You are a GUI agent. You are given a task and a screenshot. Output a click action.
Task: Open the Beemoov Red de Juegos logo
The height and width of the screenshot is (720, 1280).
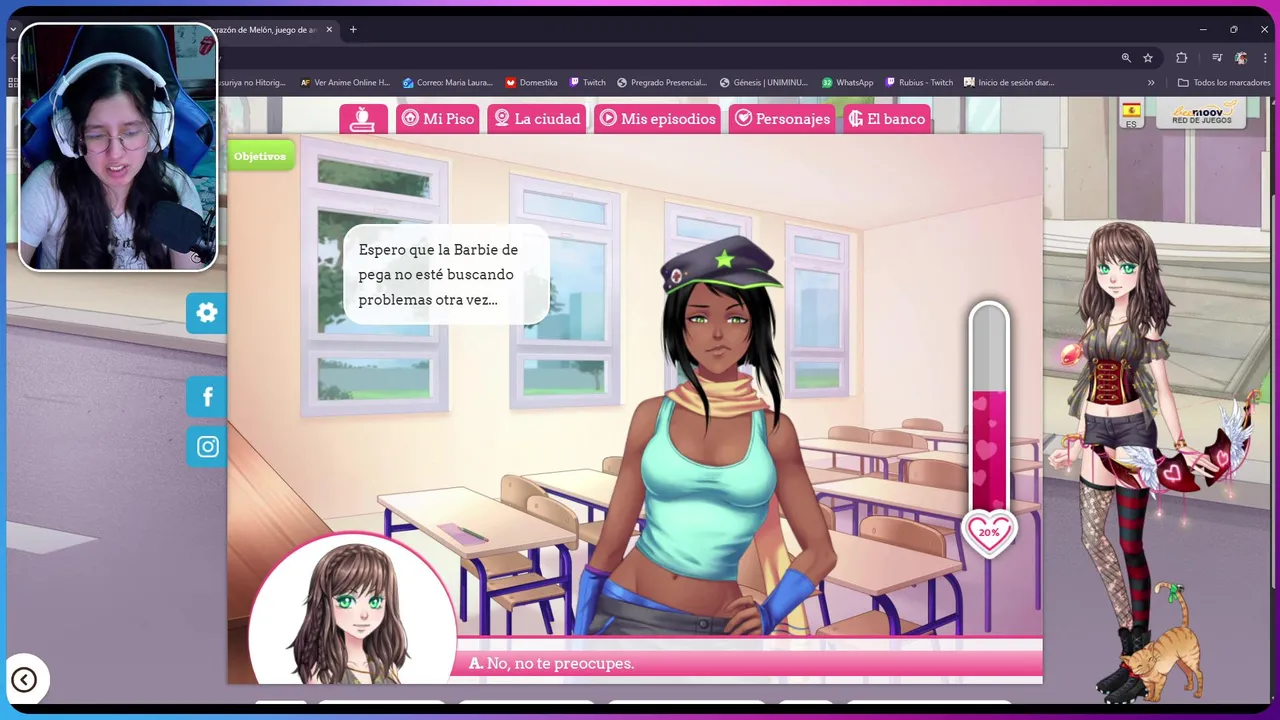(x=1201, y=113)
